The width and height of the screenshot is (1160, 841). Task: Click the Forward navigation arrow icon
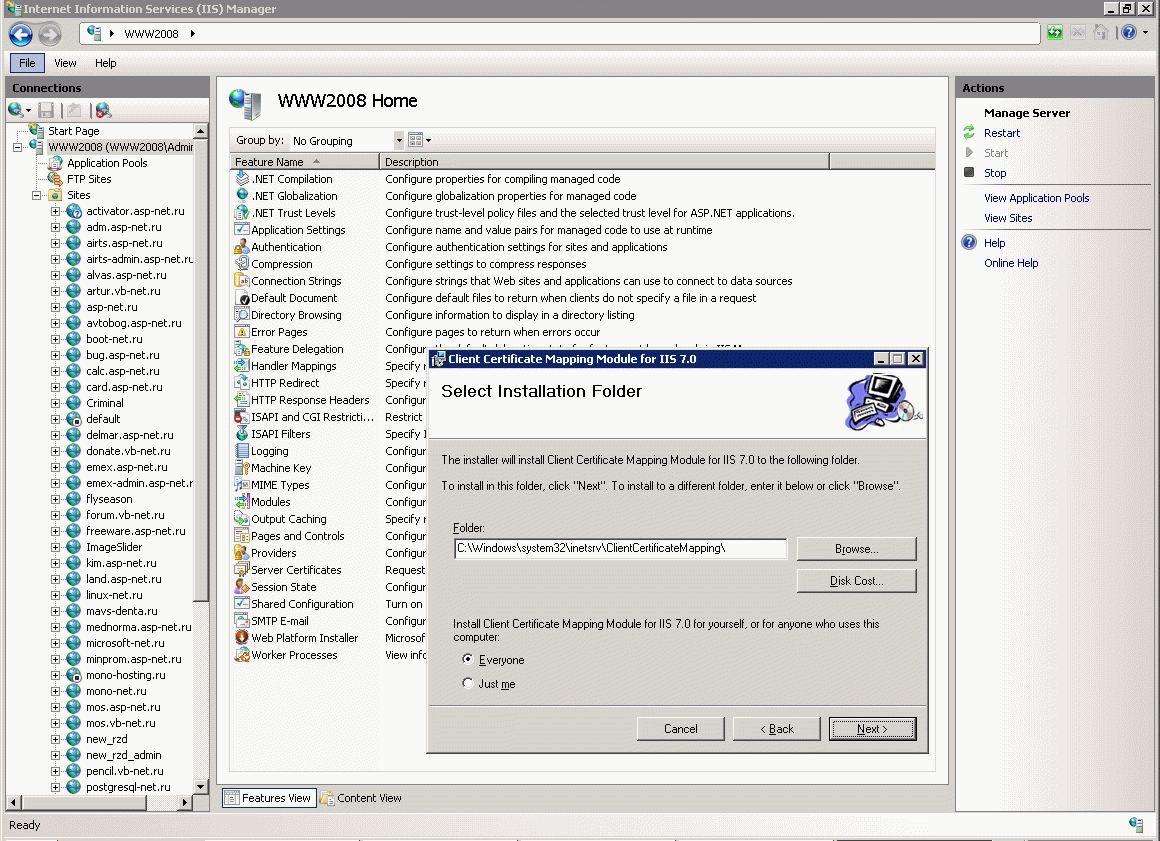coord(50,34)
